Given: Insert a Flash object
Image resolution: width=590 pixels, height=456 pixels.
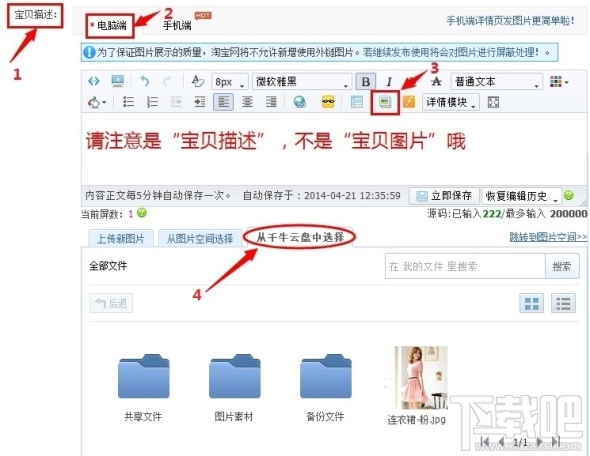Looking at the screenshot, I should coord(409,102).
